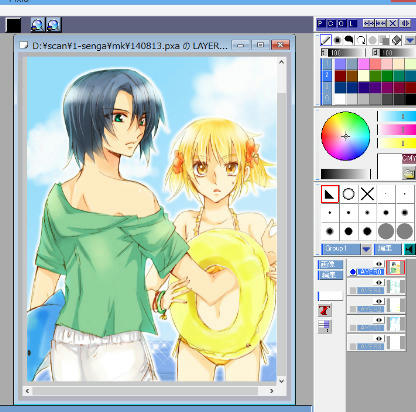Adjust the t 100 density slider
416x412 pixels.
[x=343, y=53]
